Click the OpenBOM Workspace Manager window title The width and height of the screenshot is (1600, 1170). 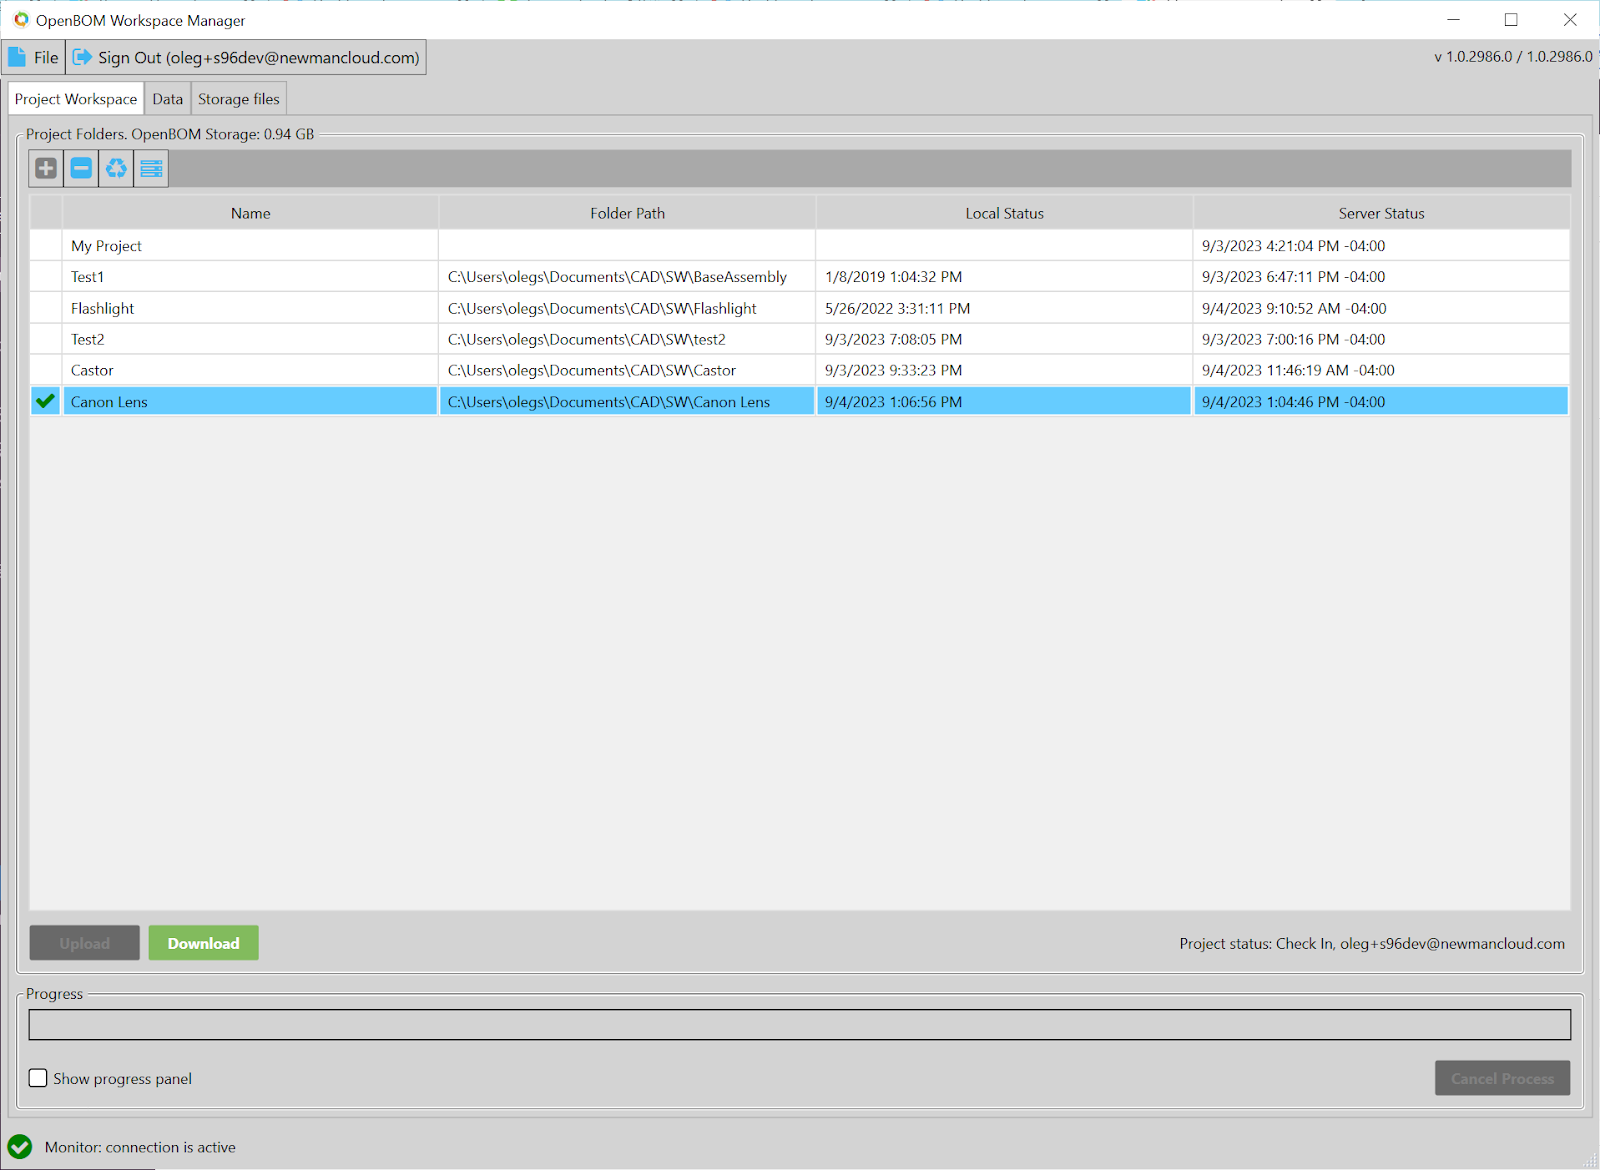pyautogui.click(x=141, y=20)
